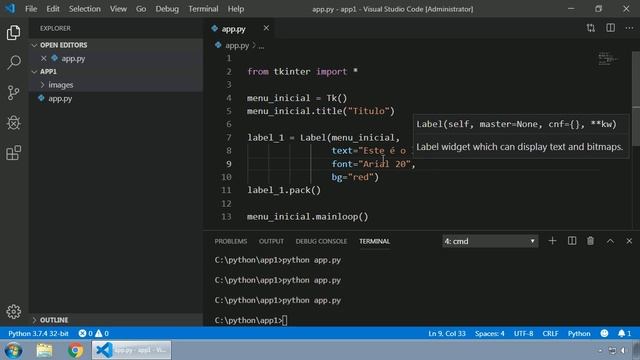This screenshot has width=640, height=360.
Task: Click the terminal command prompt input
Action: 284,320
